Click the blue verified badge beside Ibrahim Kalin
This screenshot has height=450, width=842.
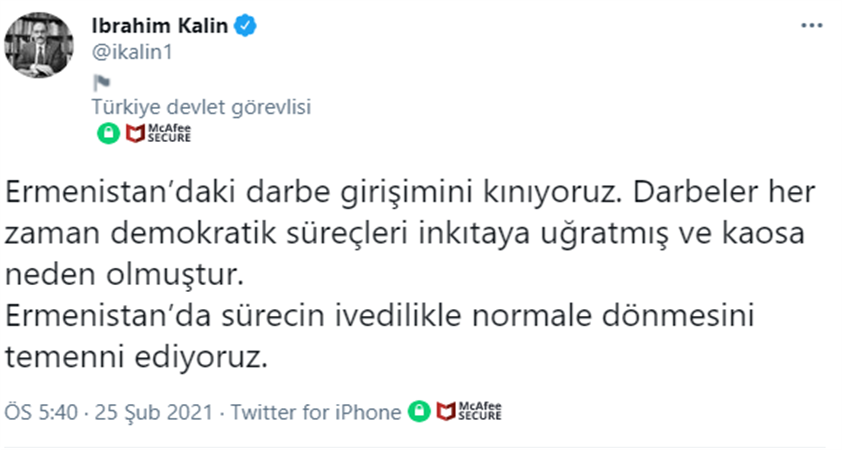(x=247, y=27)
